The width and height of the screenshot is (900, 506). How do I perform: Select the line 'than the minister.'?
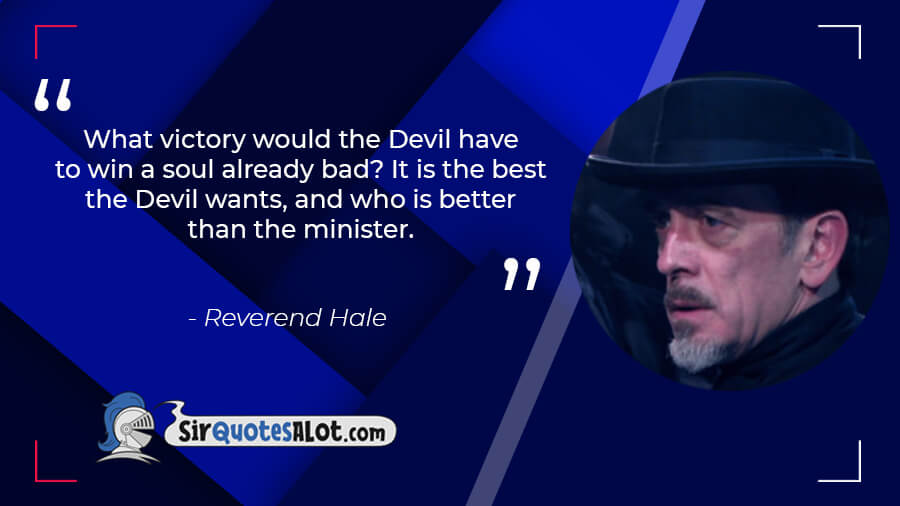click(301, 229)
